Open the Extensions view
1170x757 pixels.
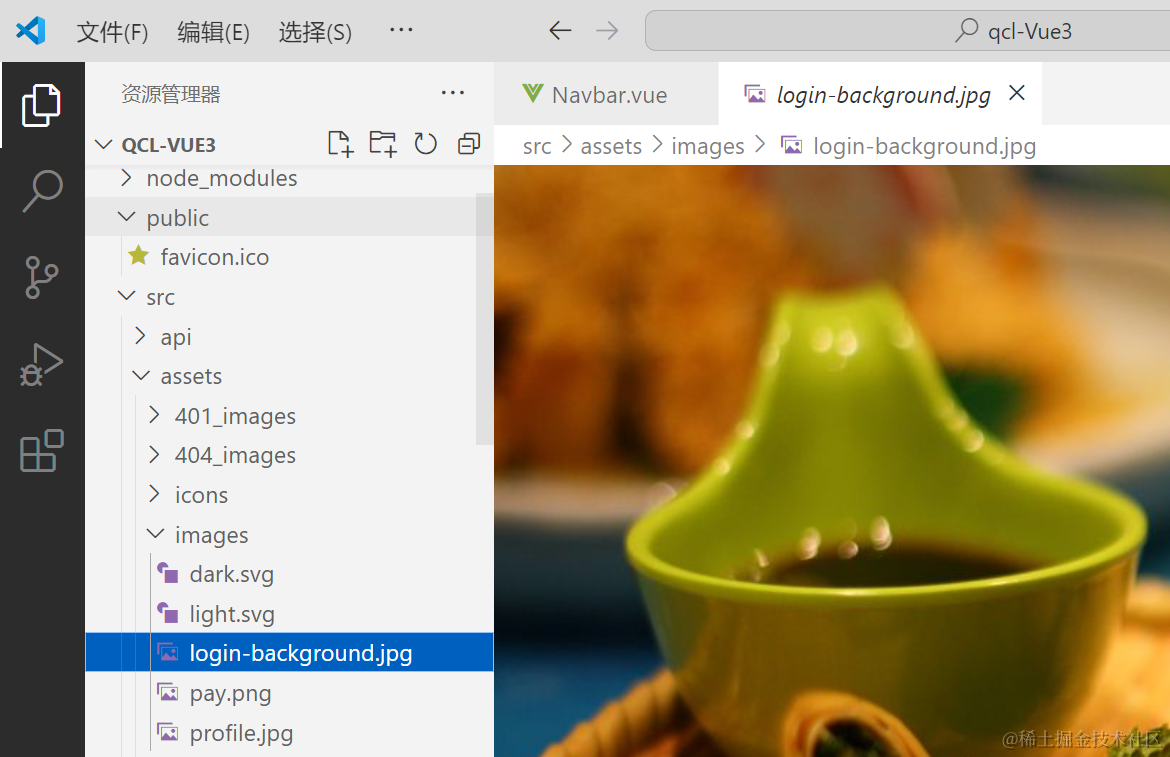pos(42,452)
